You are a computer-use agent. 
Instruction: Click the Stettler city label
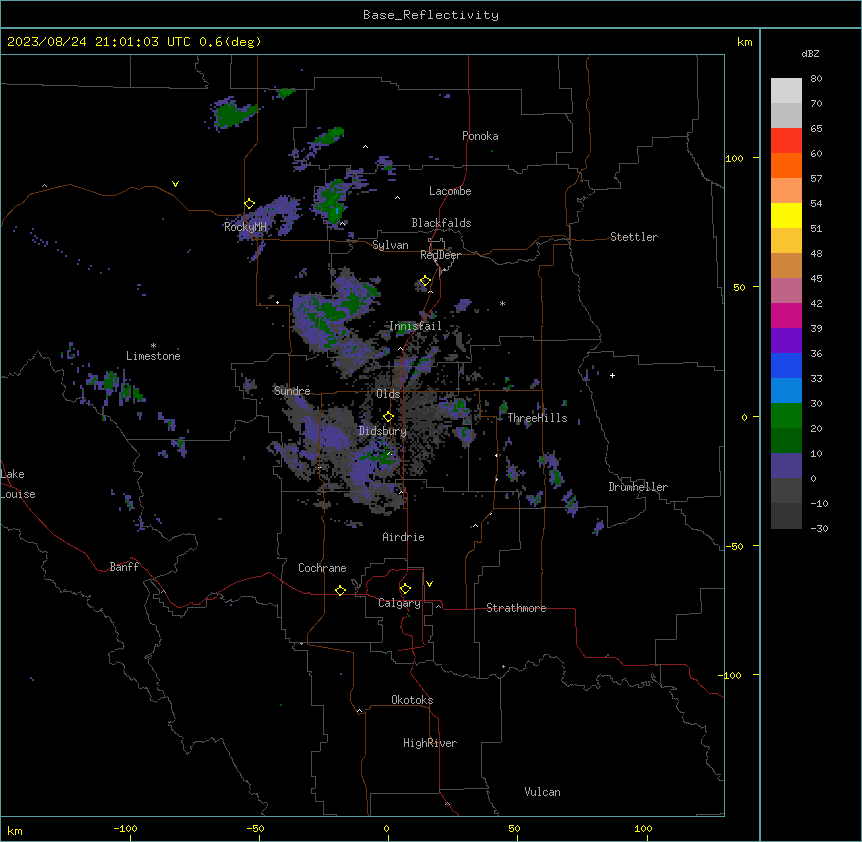coord(634,237)
